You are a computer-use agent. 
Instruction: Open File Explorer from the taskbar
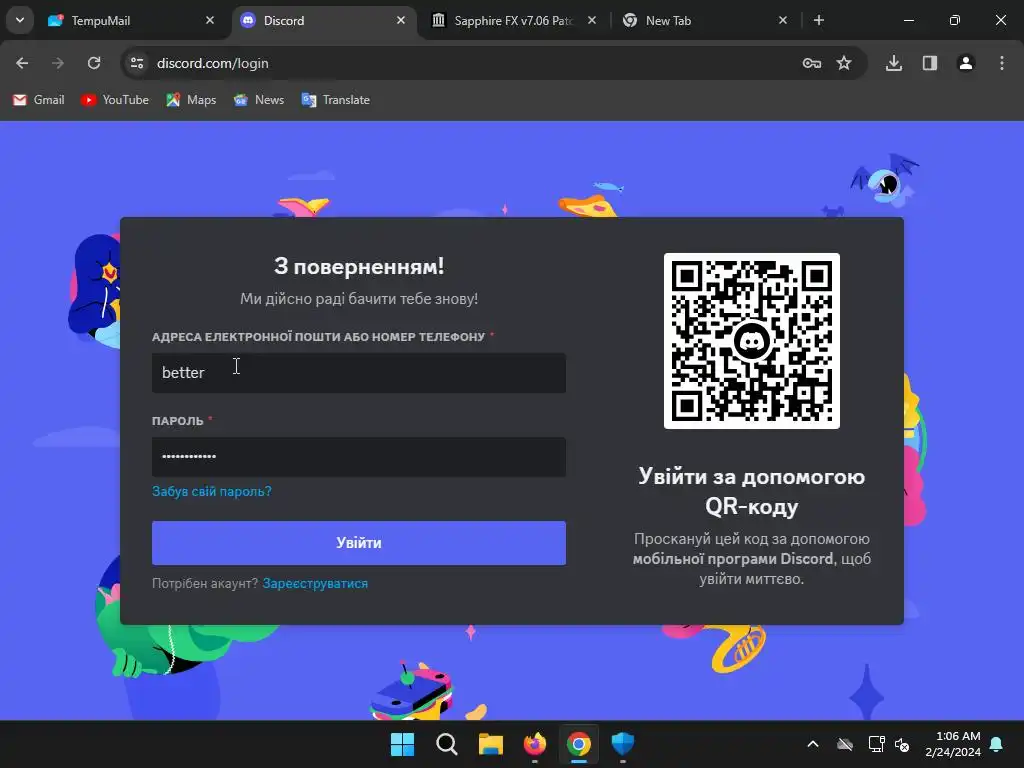490,744
